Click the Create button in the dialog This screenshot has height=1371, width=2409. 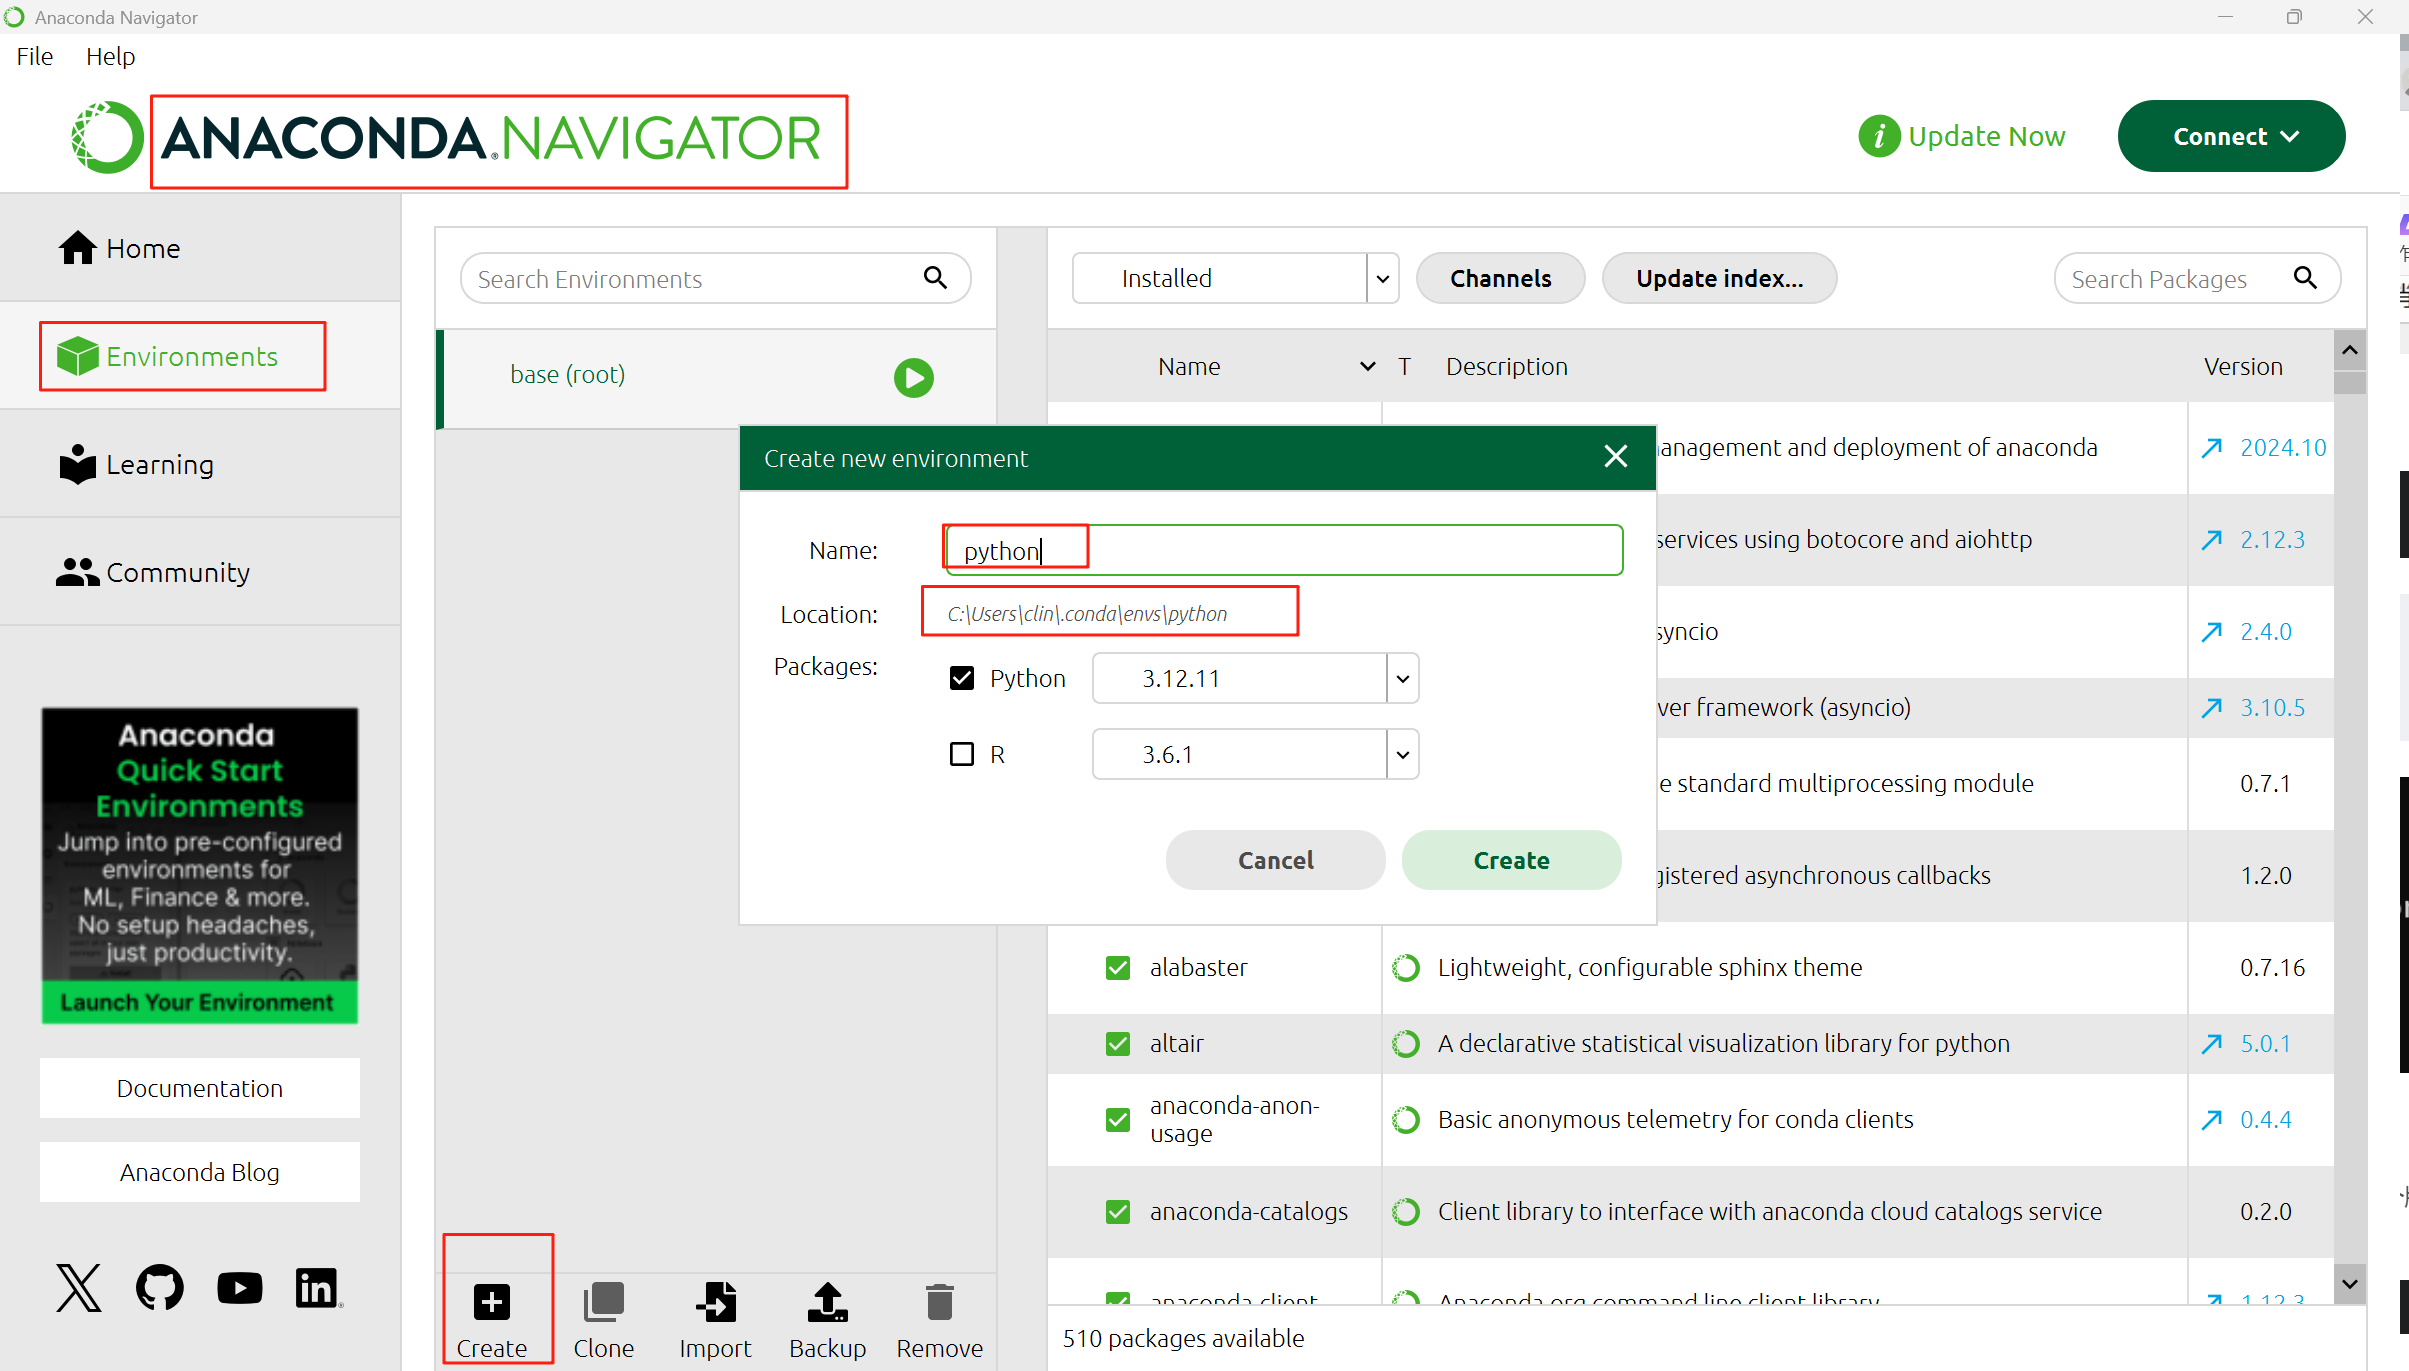1511,860
